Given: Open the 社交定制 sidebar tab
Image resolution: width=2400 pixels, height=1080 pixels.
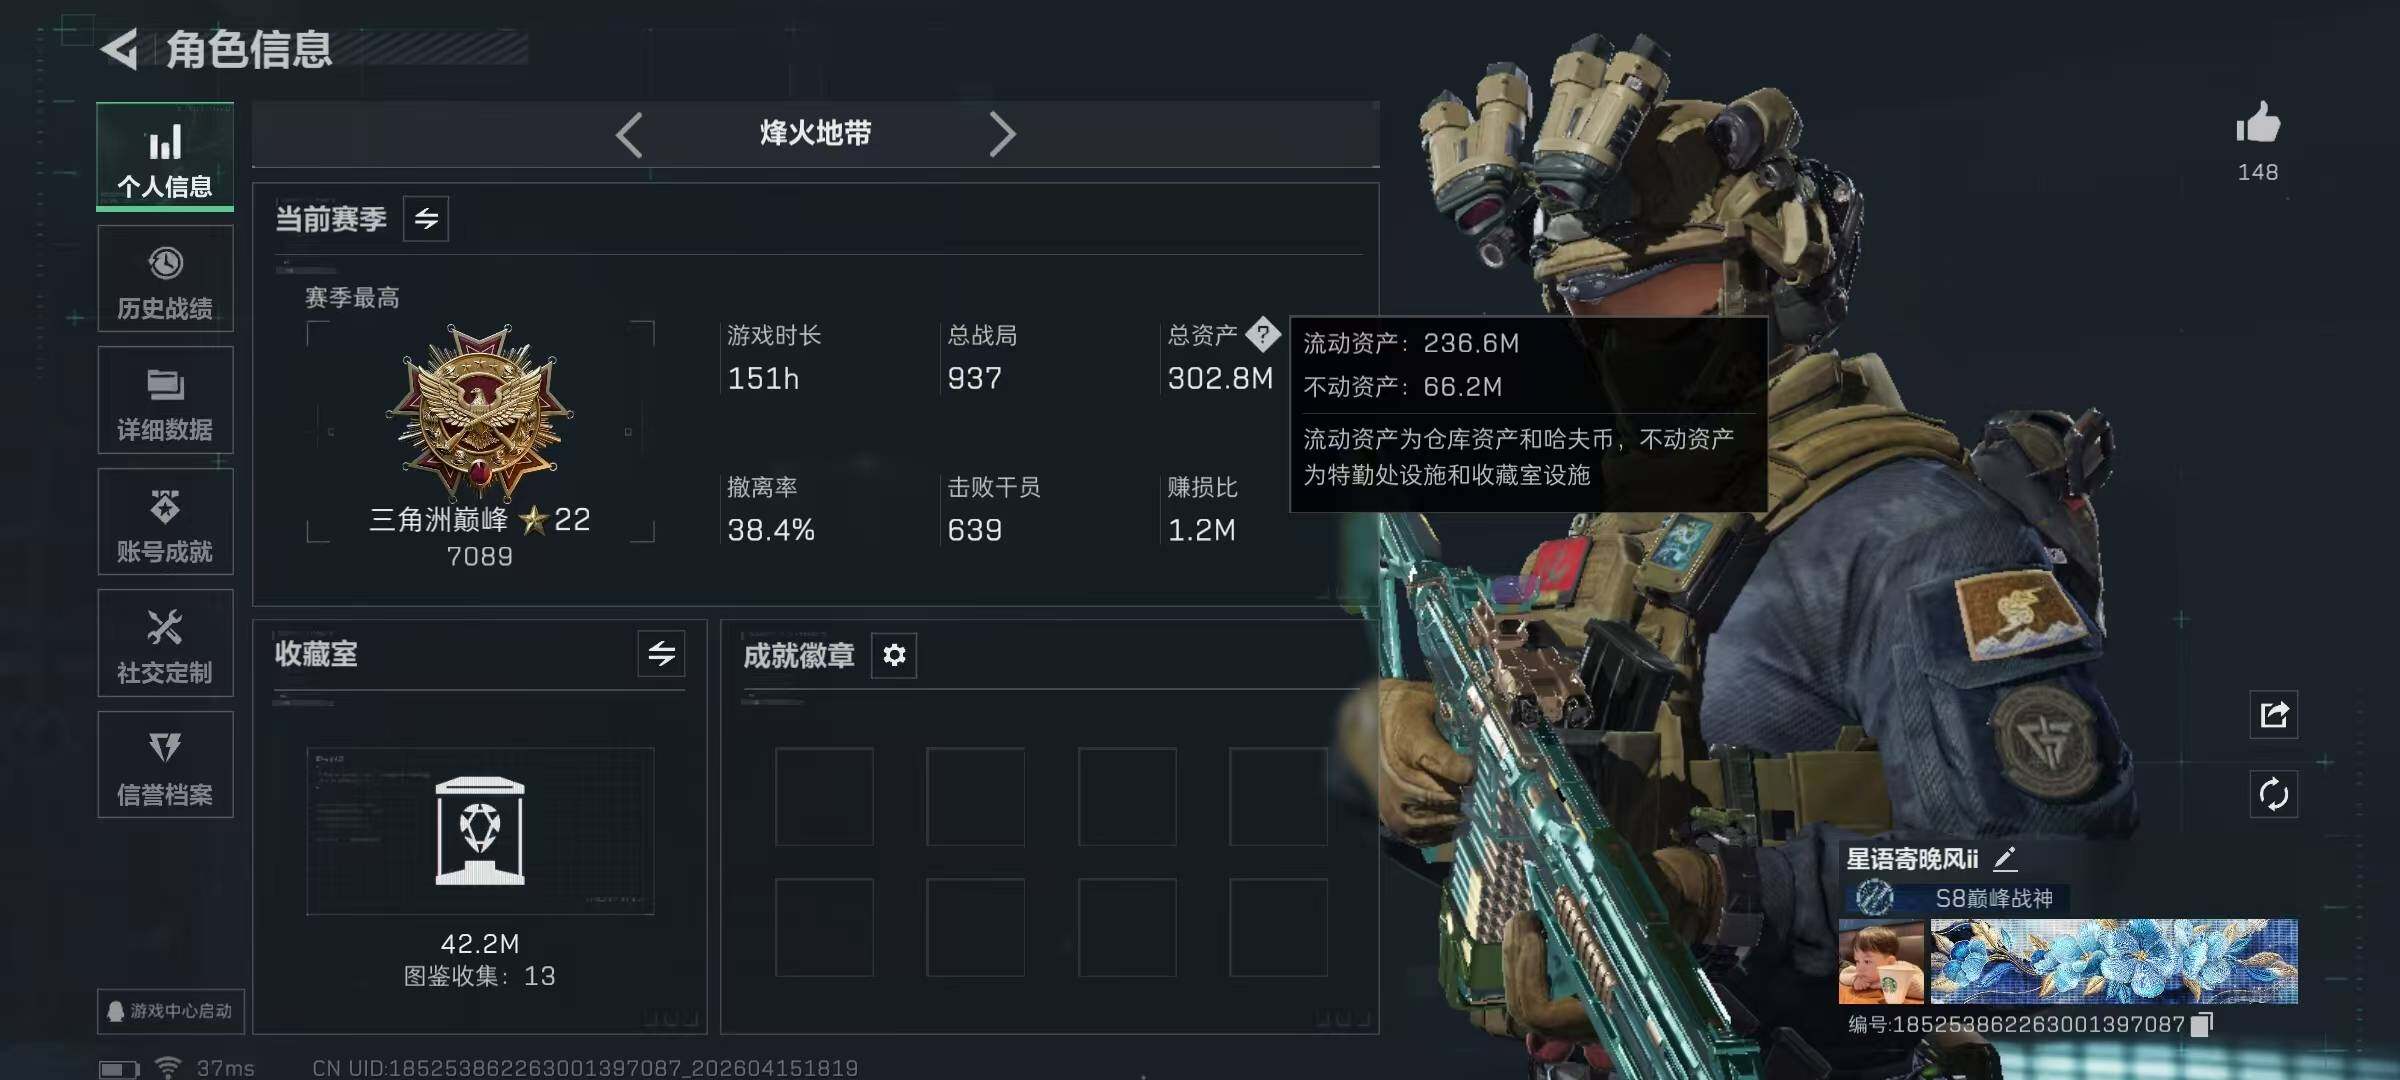Looking at the screenshot, I should (x=165, y=643).
